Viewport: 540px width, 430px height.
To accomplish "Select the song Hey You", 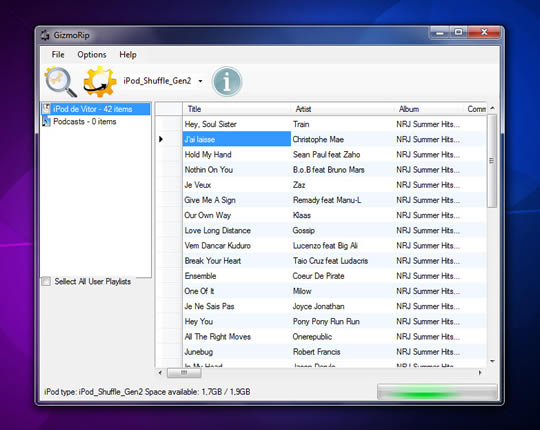I will (236, 321).
